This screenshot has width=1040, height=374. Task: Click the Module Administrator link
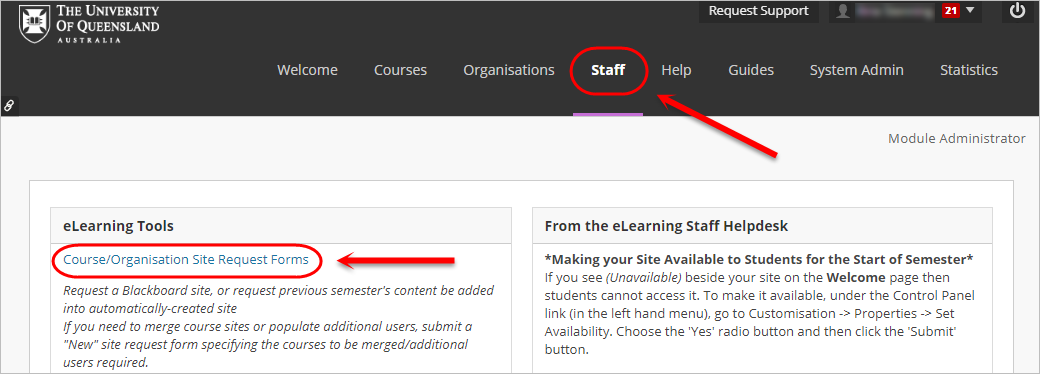[956, 139]
